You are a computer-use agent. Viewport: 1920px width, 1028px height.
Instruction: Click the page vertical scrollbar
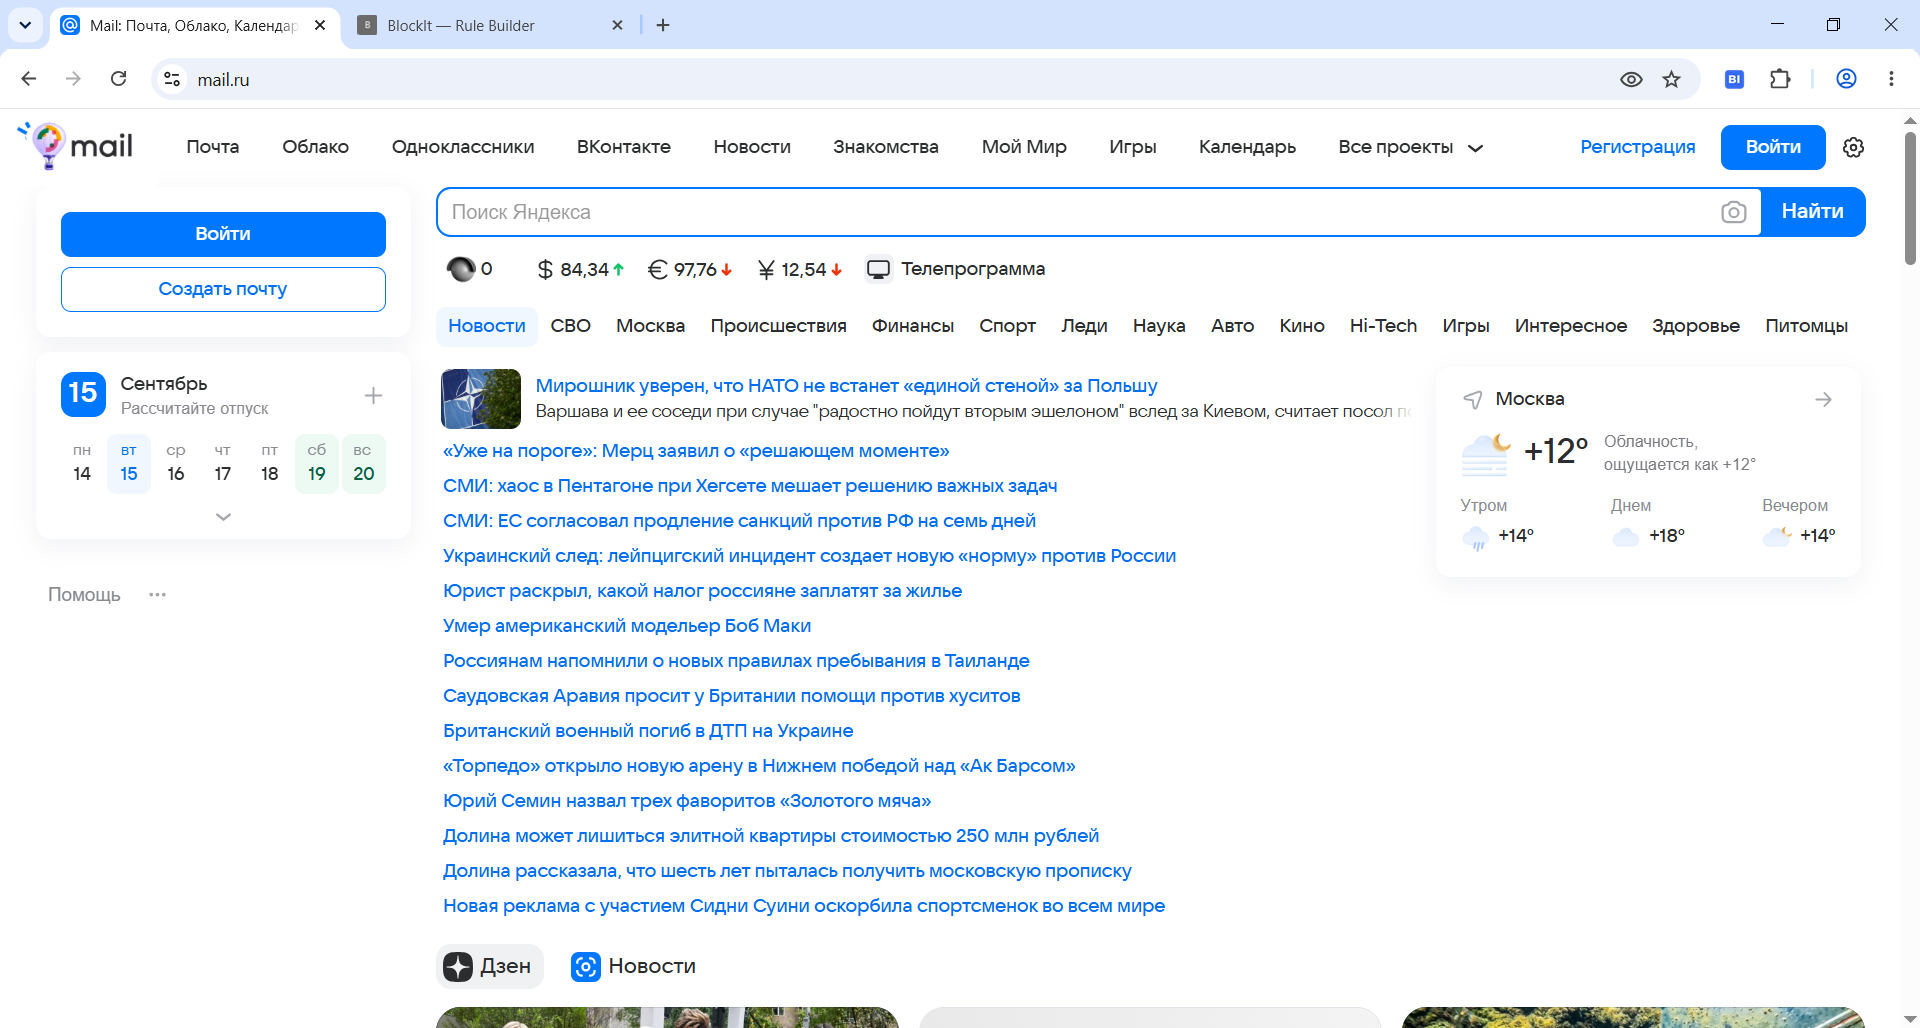pos(1910,198)
